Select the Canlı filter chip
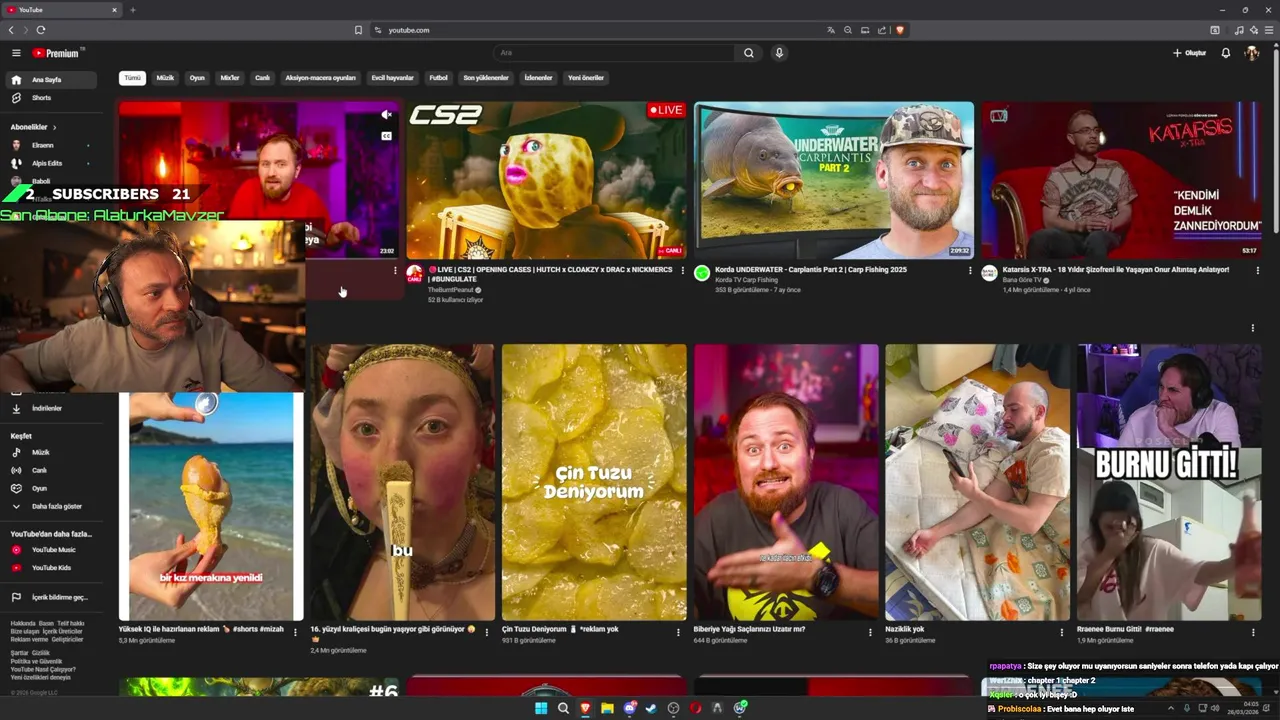The height and width of the screenshot is (720, 1280). (262, 78)
